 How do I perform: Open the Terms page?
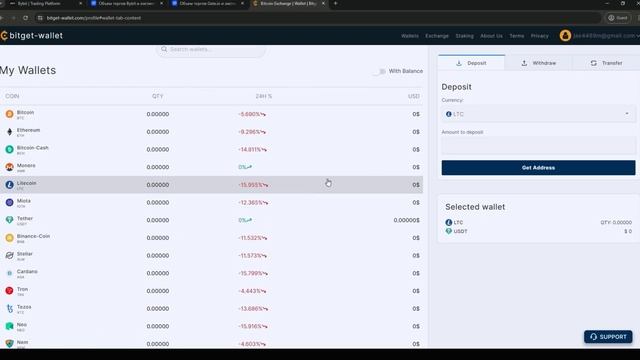click(517, 36)
